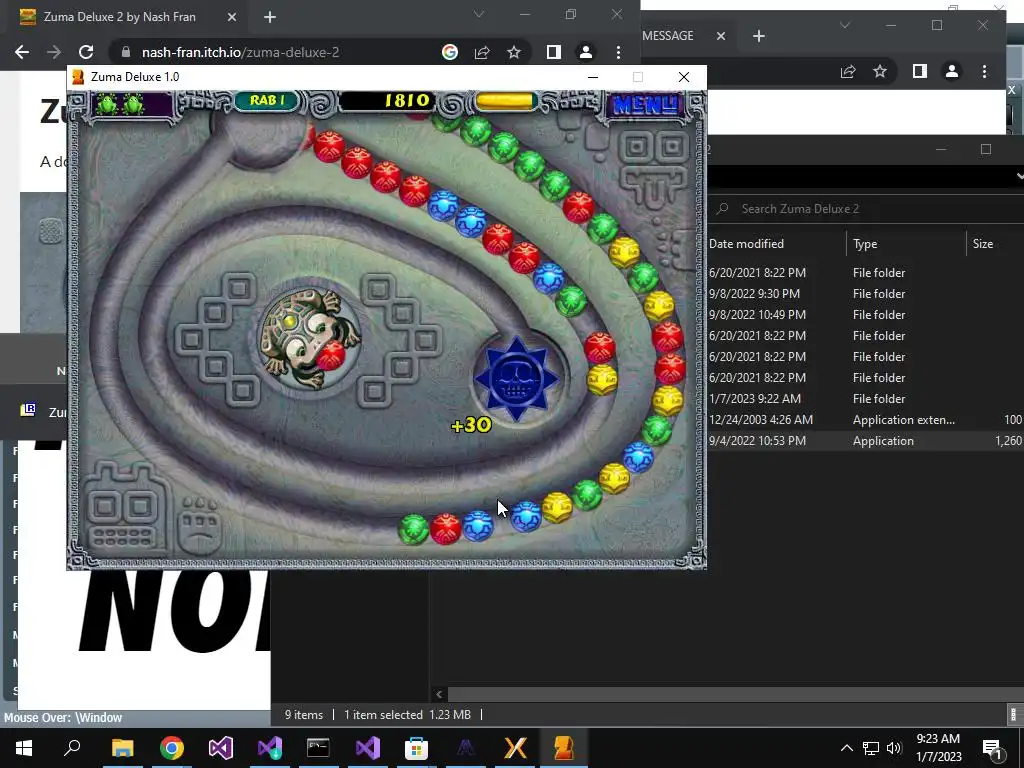
Task: Toggle side panel in front Chrome
Action: point(553,52)
